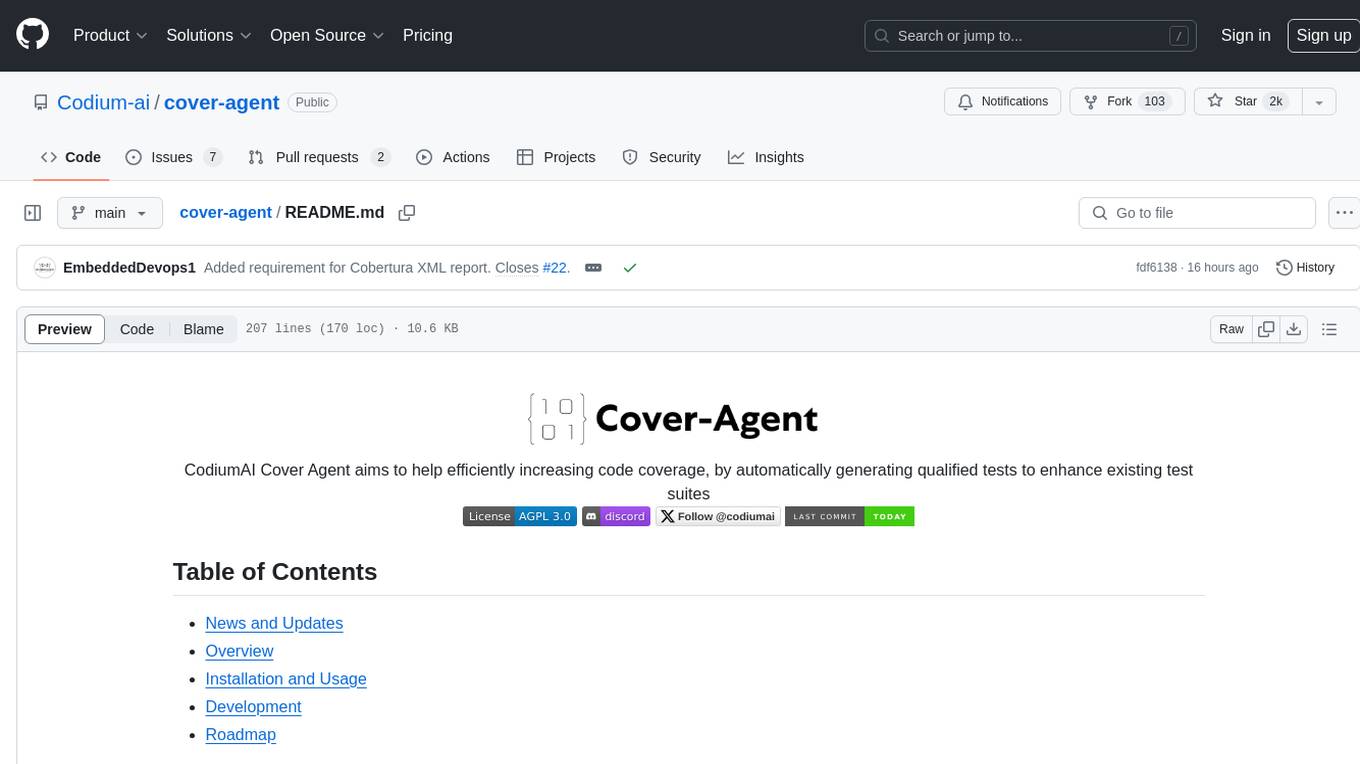This screenshot has width=1360, height=764.
Task: Open the more file actions menu
Action: click(x=1344, y=213)
